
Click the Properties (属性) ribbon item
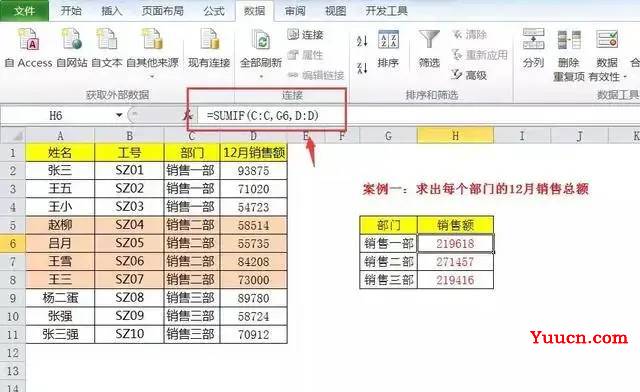click(306, 55)
